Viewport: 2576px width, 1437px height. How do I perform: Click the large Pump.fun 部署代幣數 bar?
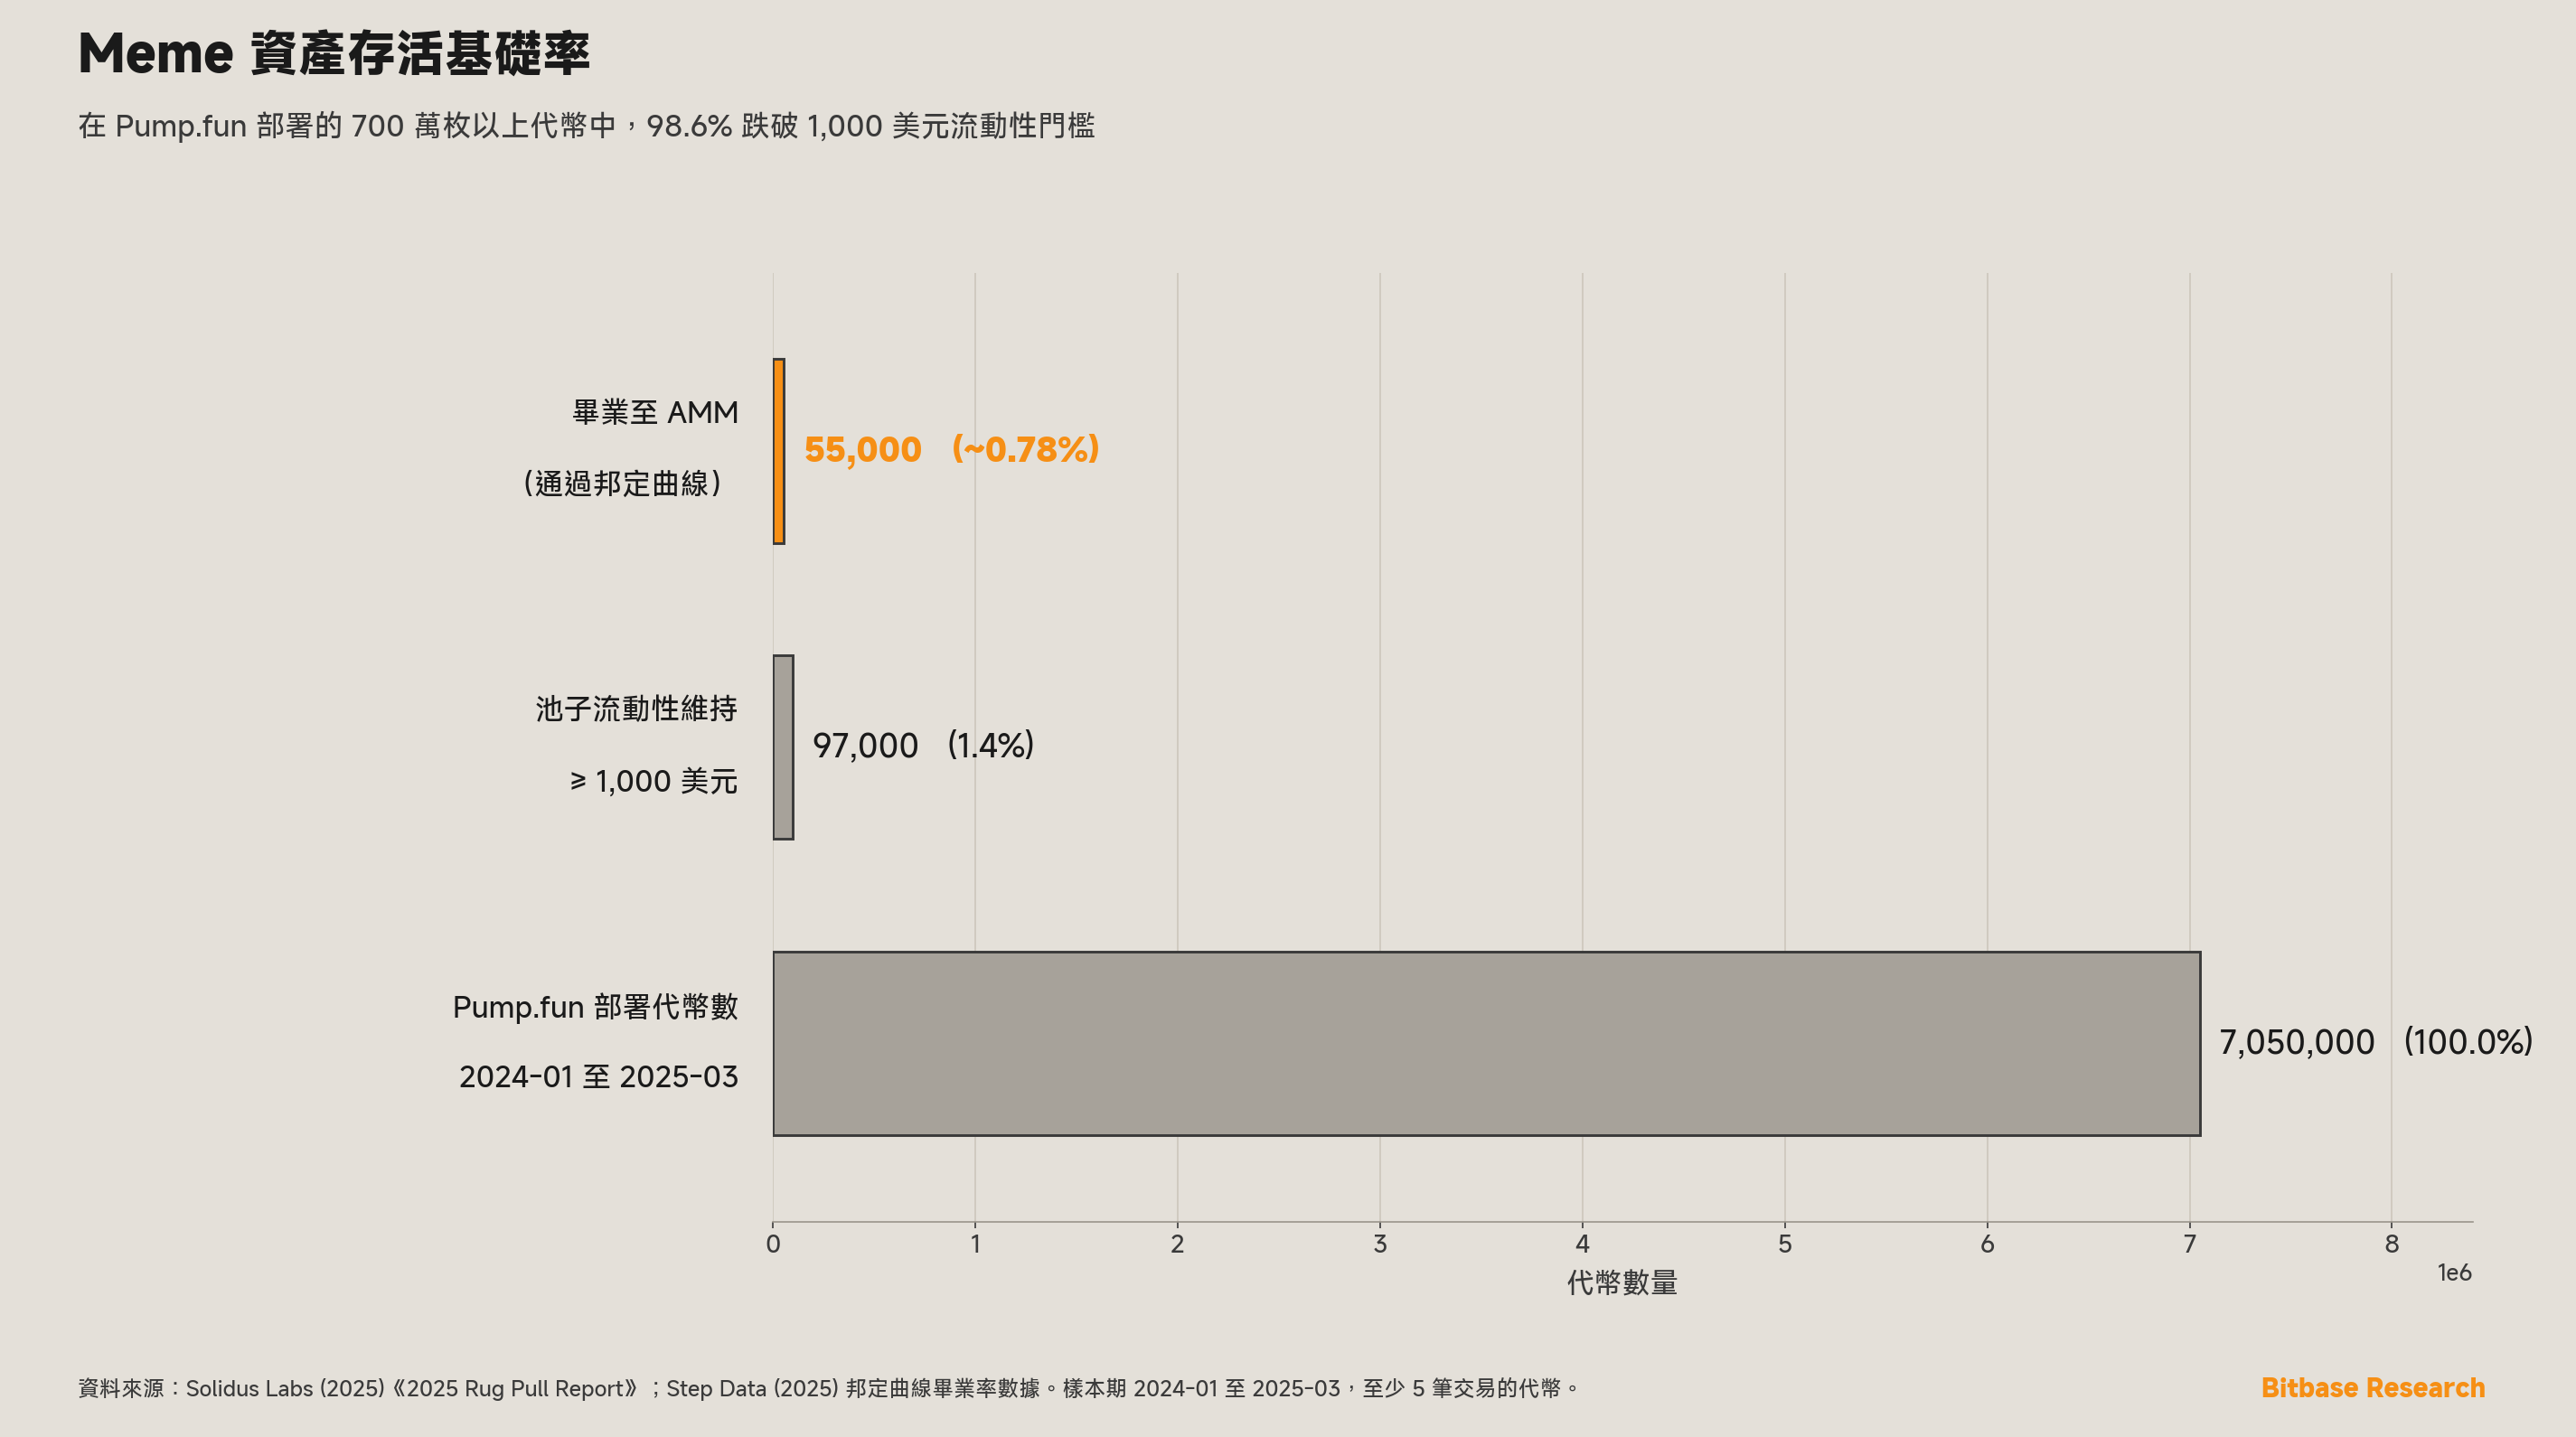(x=1486, y=1043)
